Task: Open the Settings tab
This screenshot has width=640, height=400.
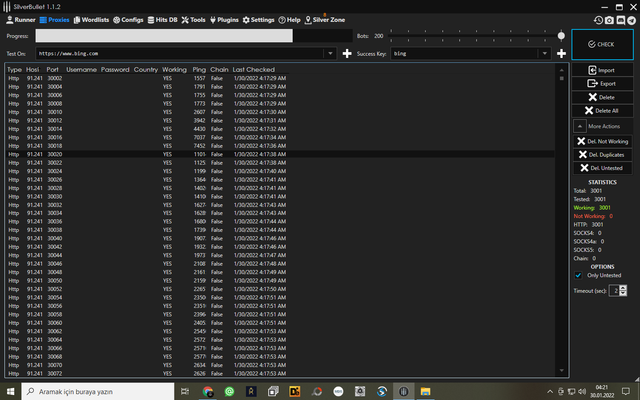Action: coord(258,20)
